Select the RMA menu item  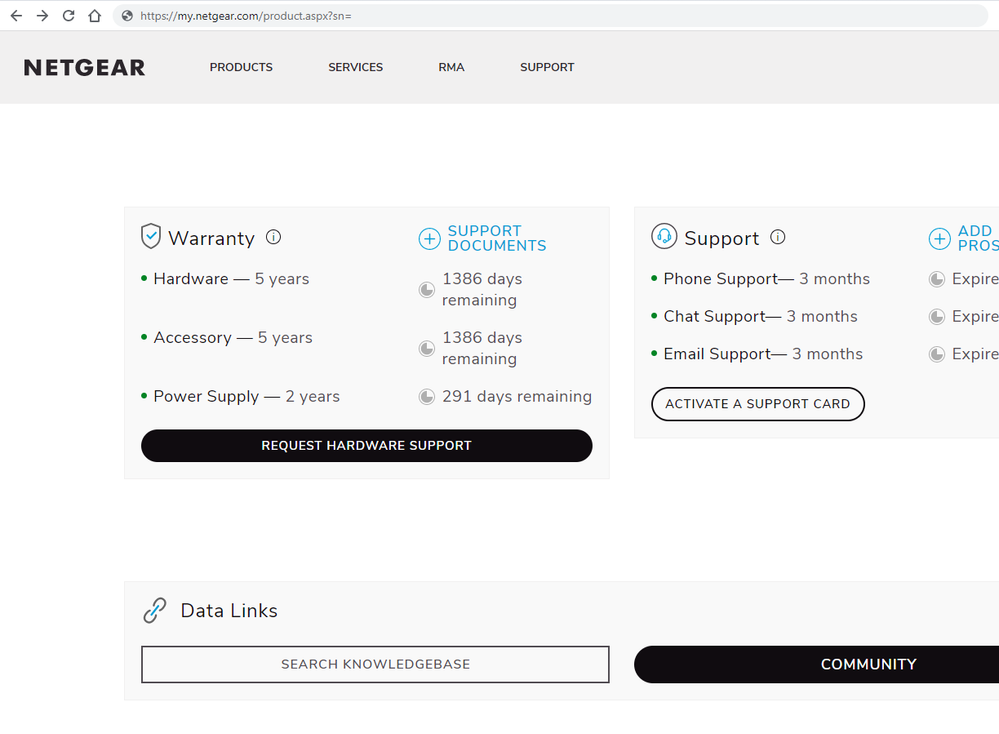tap(451, 67)
